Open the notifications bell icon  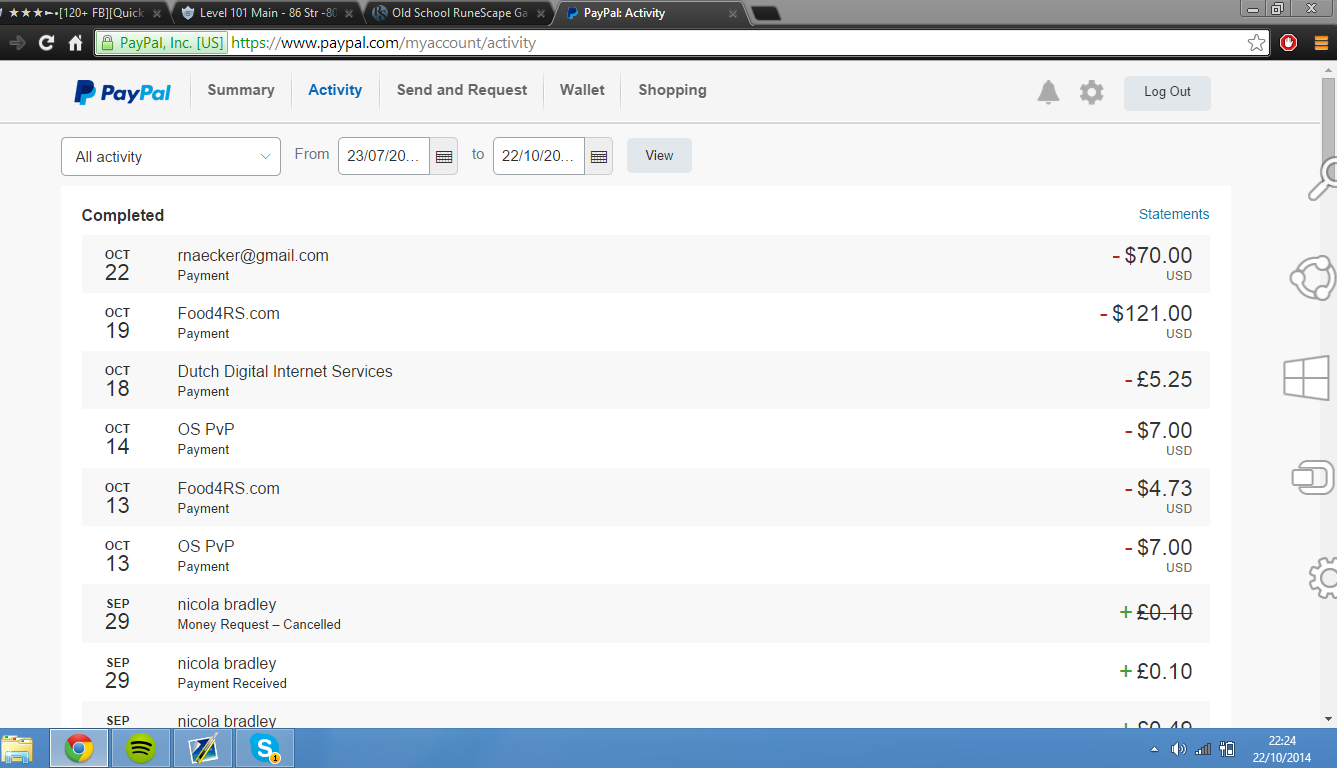point(1048,93)
